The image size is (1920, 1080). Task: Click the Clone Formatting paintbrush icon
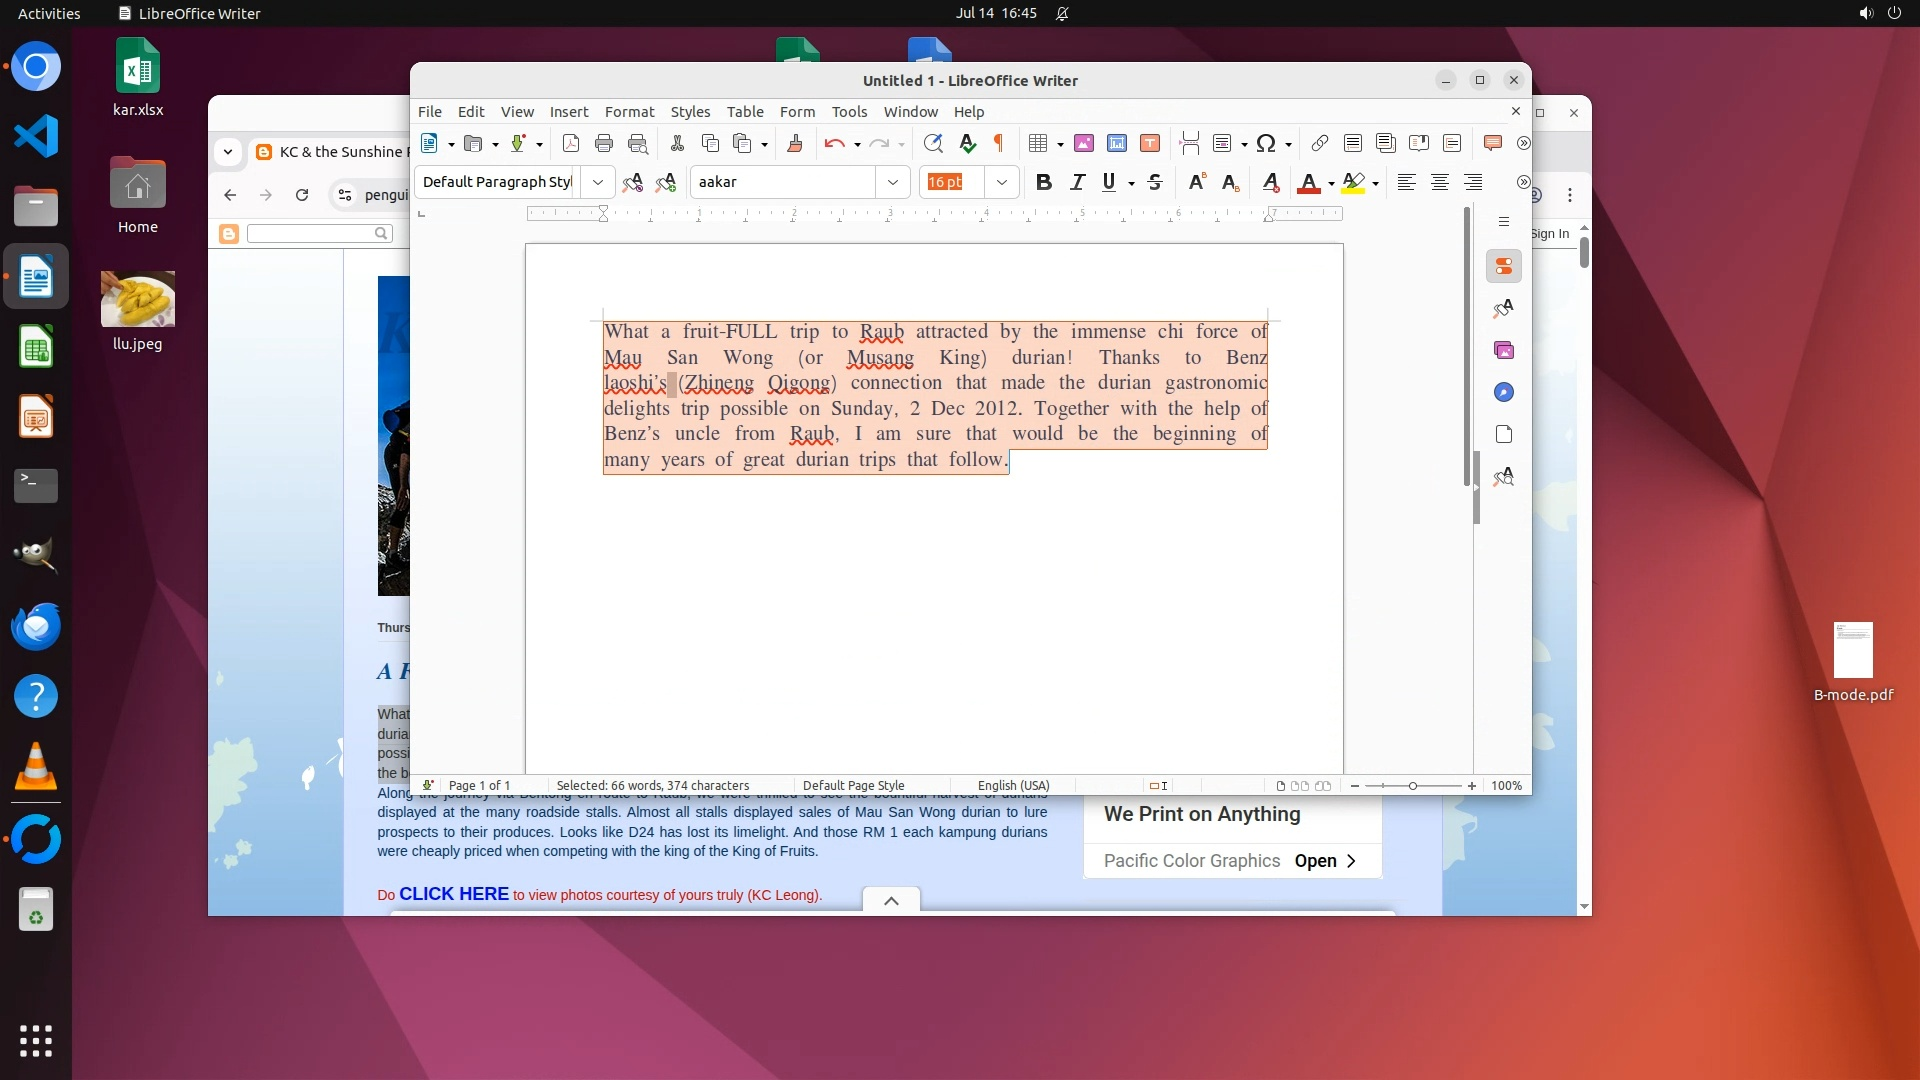[x=795, y=143]
